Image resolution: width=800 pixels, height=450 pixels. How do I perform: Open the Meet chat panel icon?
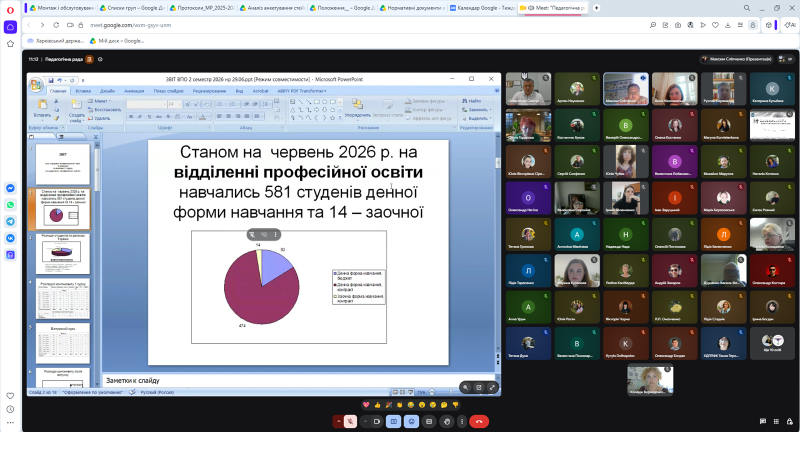[x=763, y=421]
